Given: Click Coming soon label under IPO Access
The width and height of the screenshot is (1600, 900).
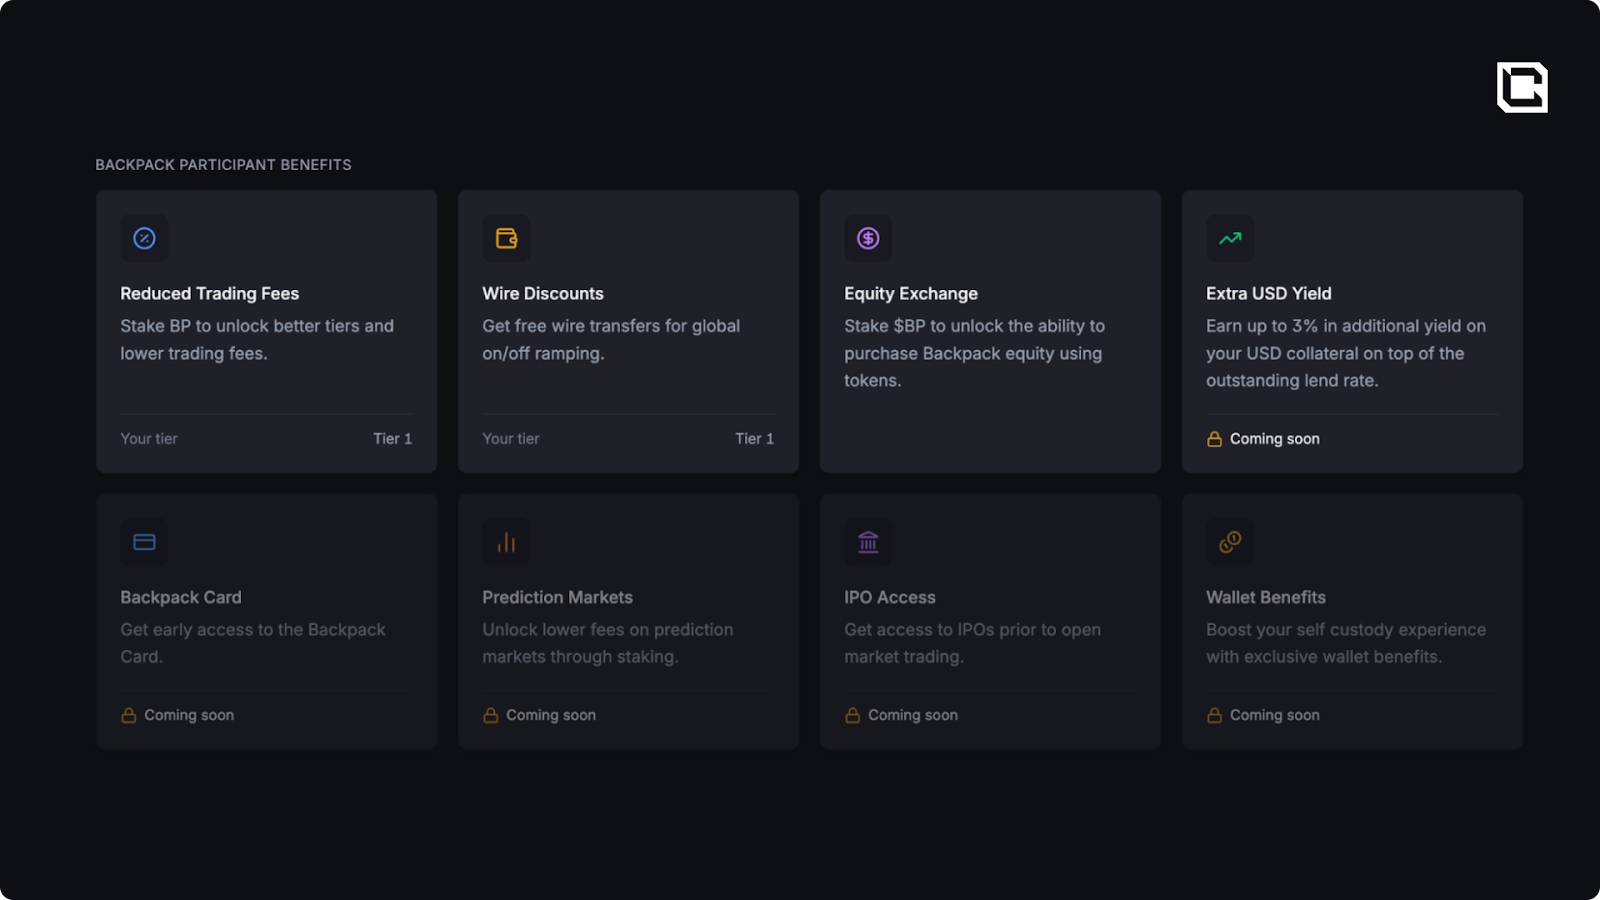Looking at the screenshot, I should [x=913, y=715].
